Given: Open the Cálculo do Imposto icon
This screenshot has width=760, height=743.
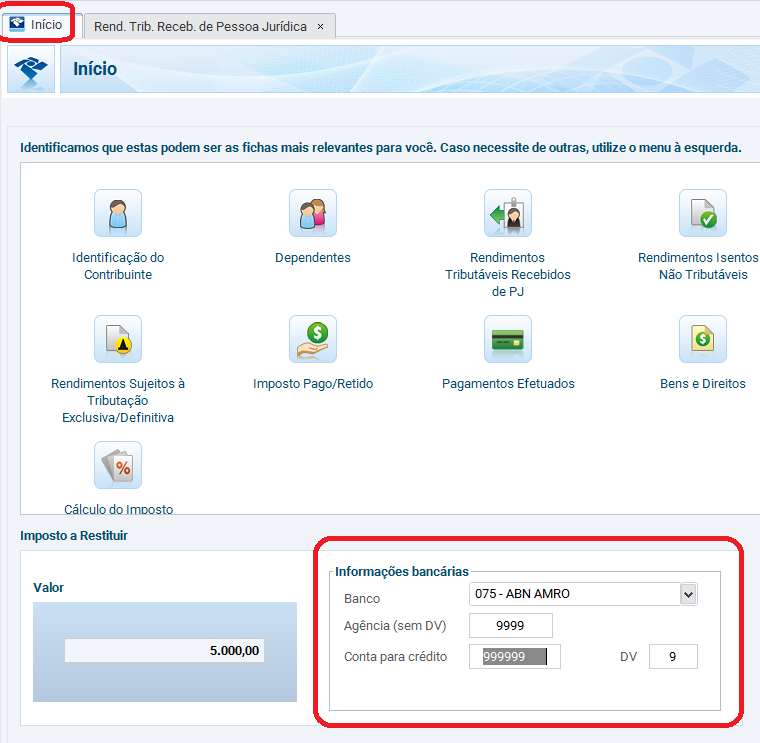Looking at the screenshot, I should click(118, 465).
